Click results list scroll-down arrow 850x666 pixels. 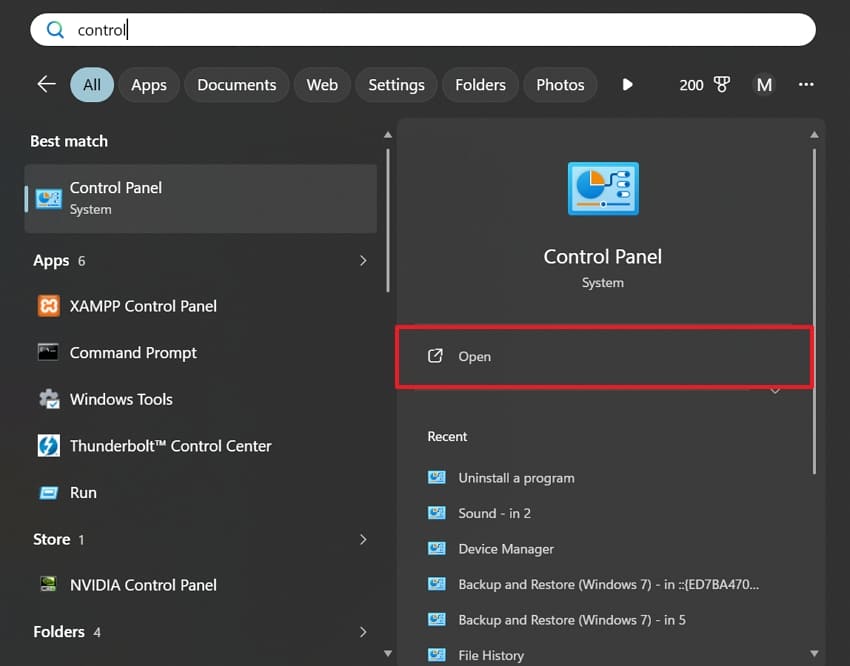(388, 653)
